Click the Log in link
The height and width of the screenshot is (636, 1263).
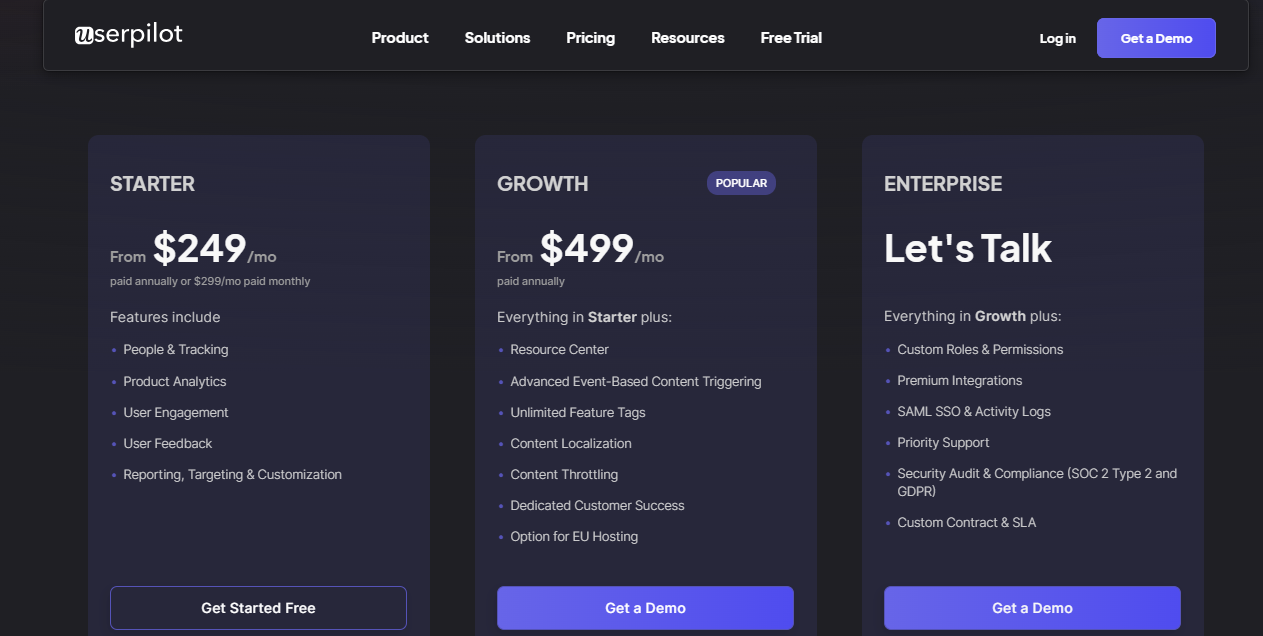point(1057,38)
